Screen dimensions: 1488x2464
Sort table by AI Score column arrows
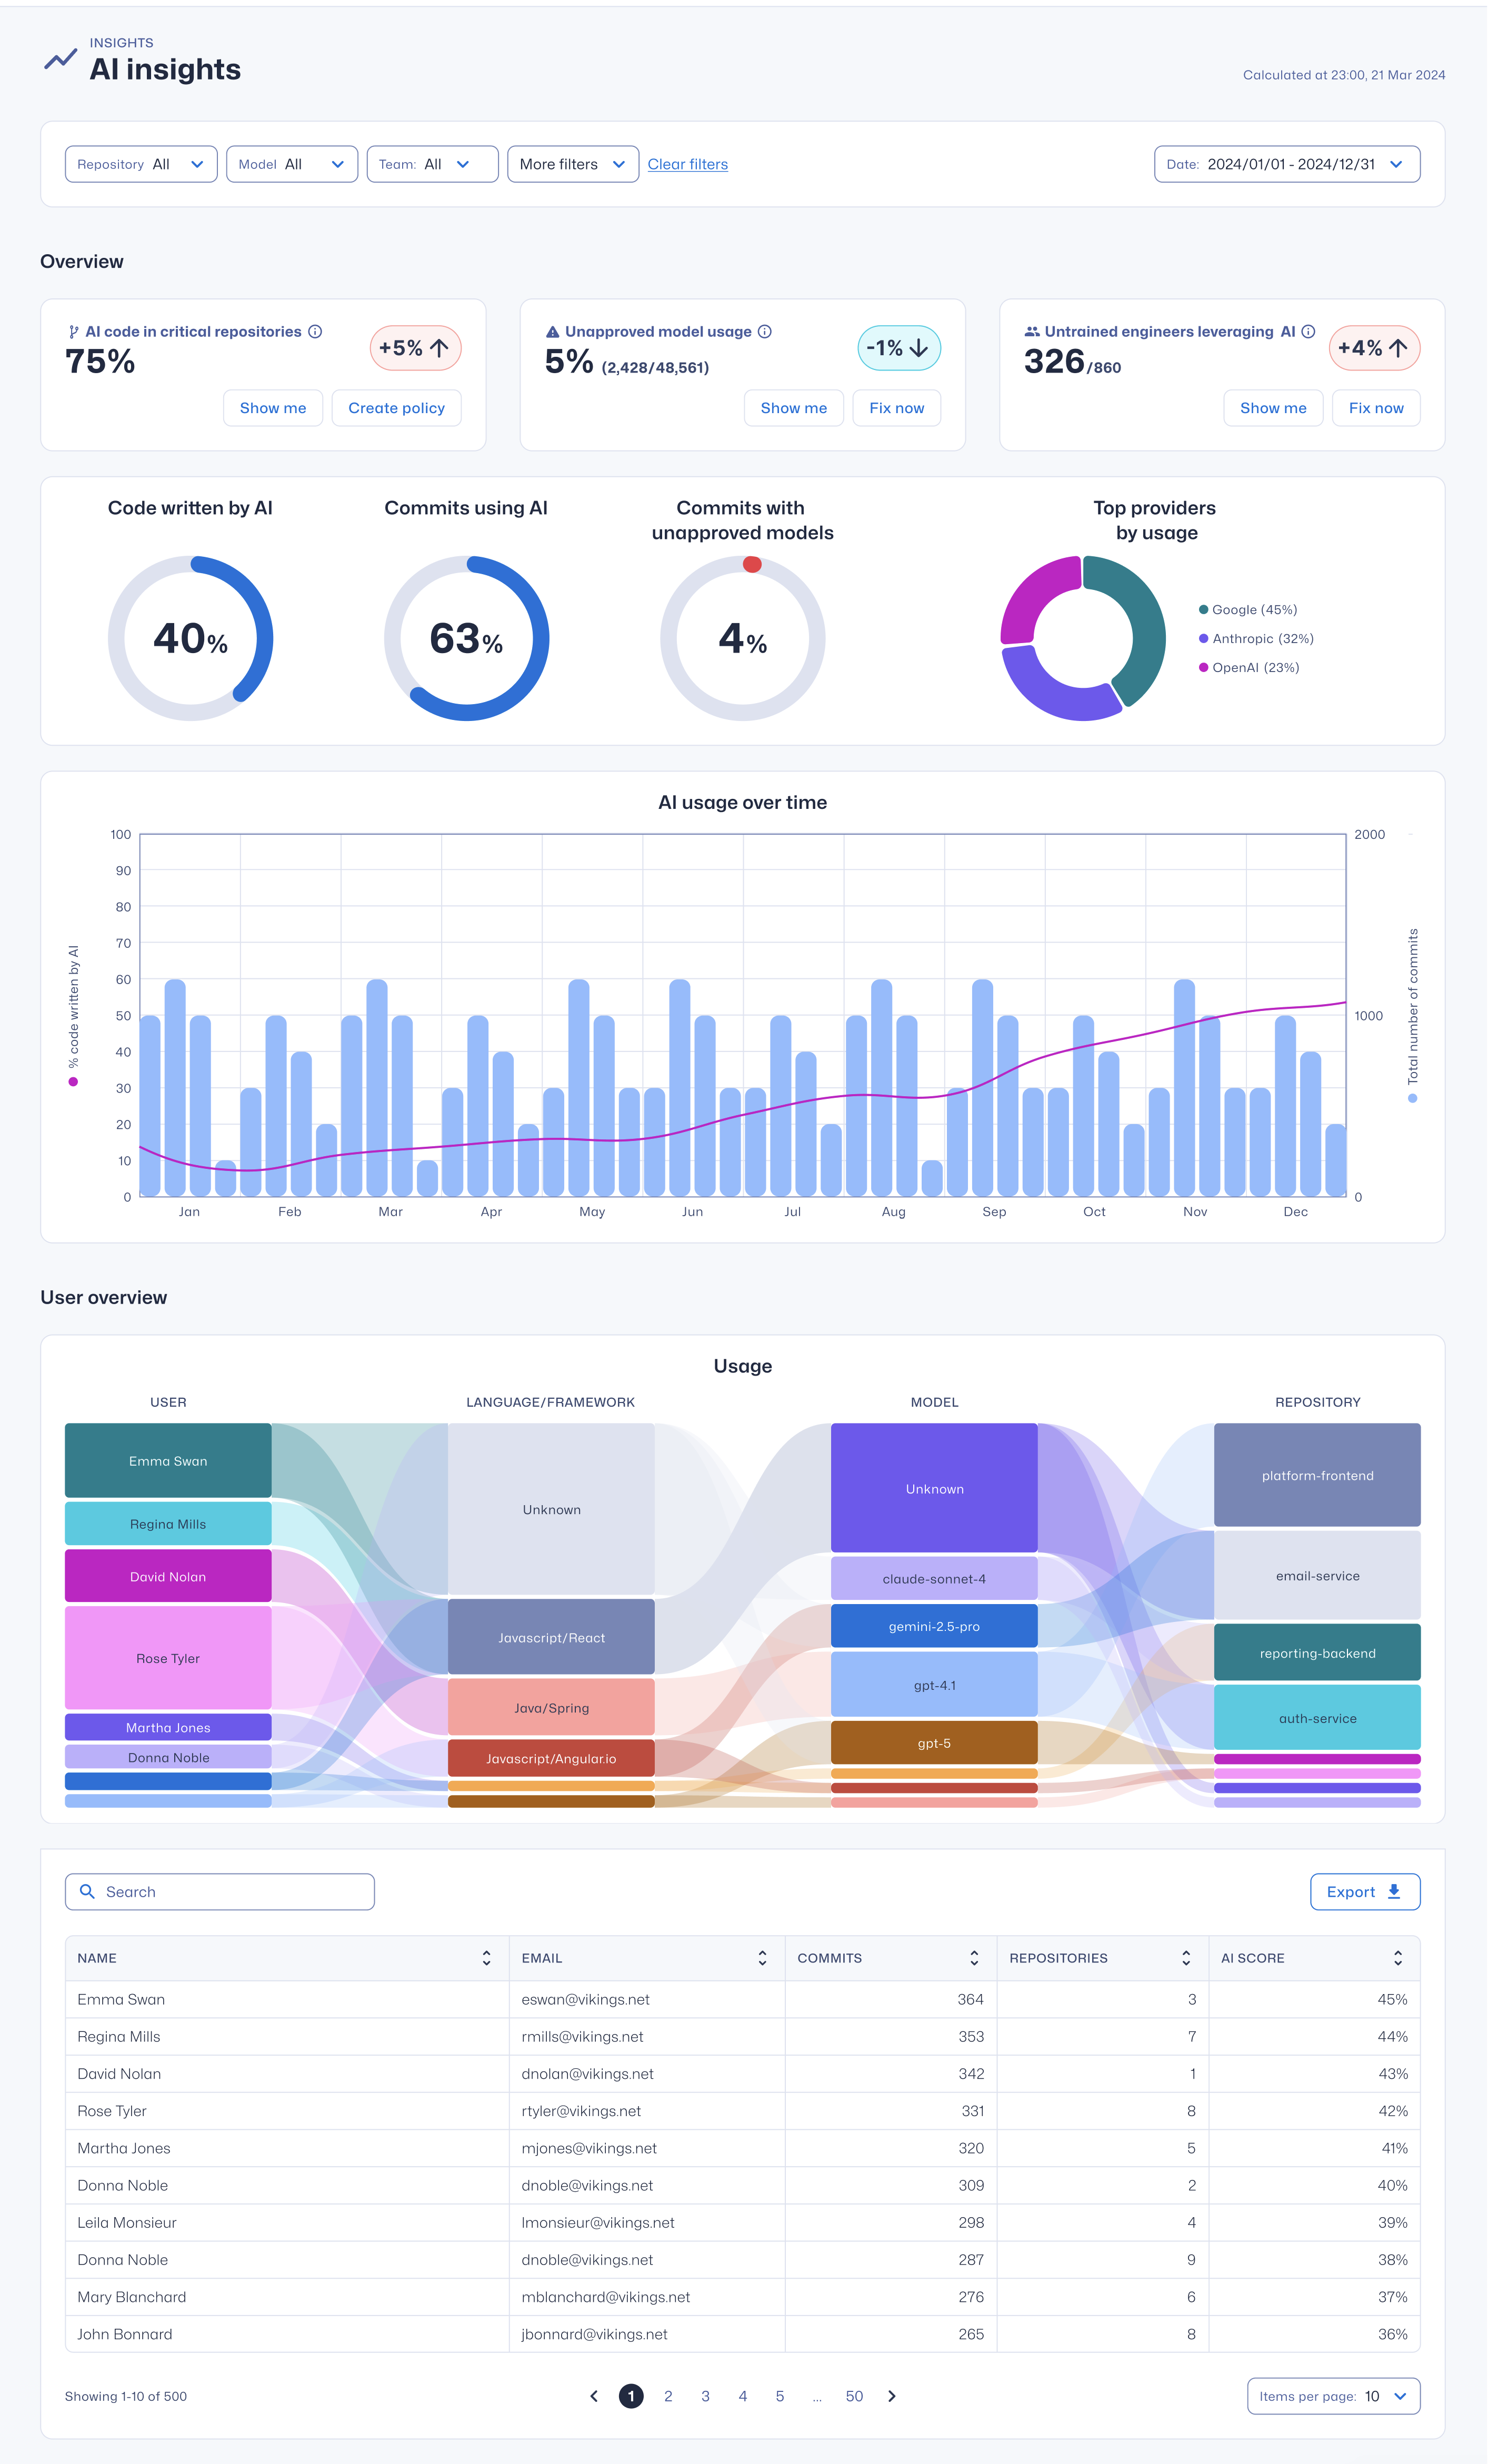(1398, 1958)
